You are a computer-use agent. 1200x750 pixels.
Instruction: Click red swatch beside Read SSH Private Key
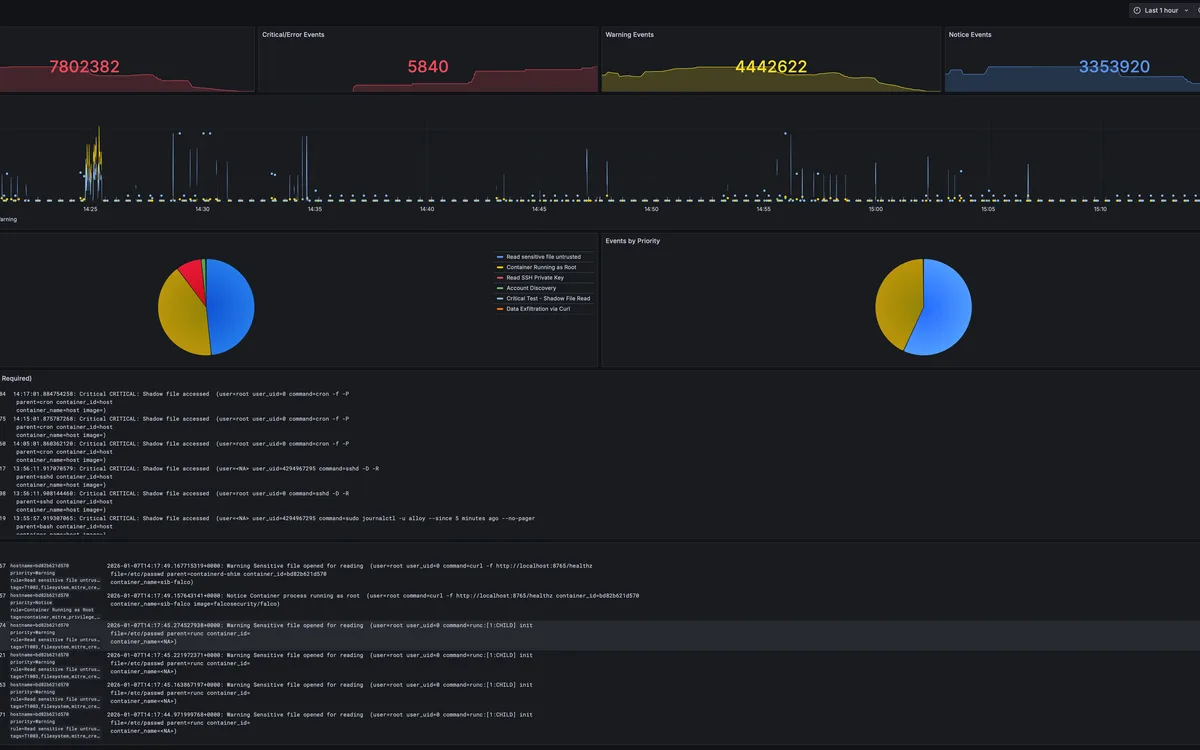pos(500,278)
